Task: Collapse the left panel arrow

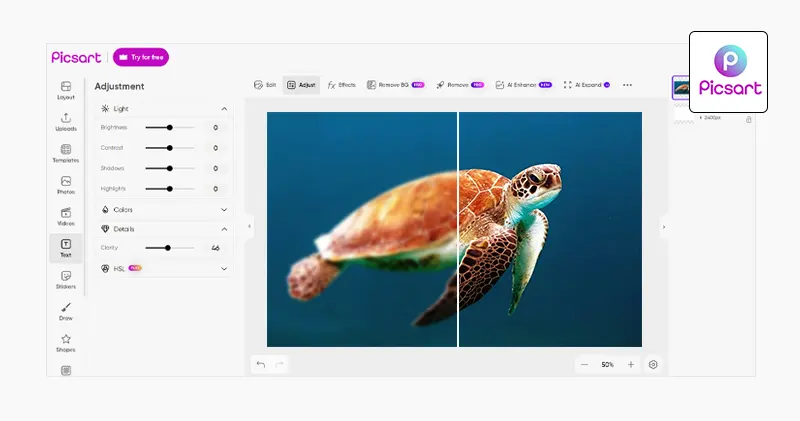Action: 249,226
